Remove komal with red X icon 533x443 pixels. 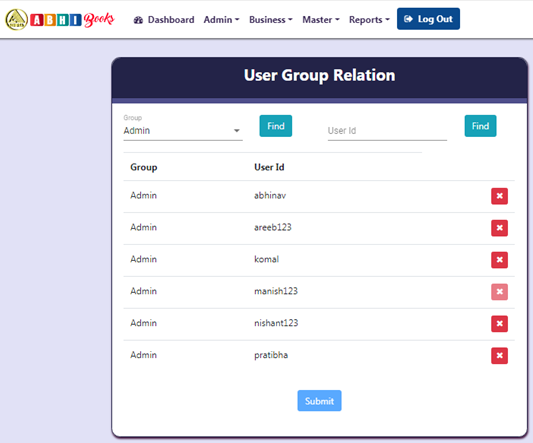[499, 260]
